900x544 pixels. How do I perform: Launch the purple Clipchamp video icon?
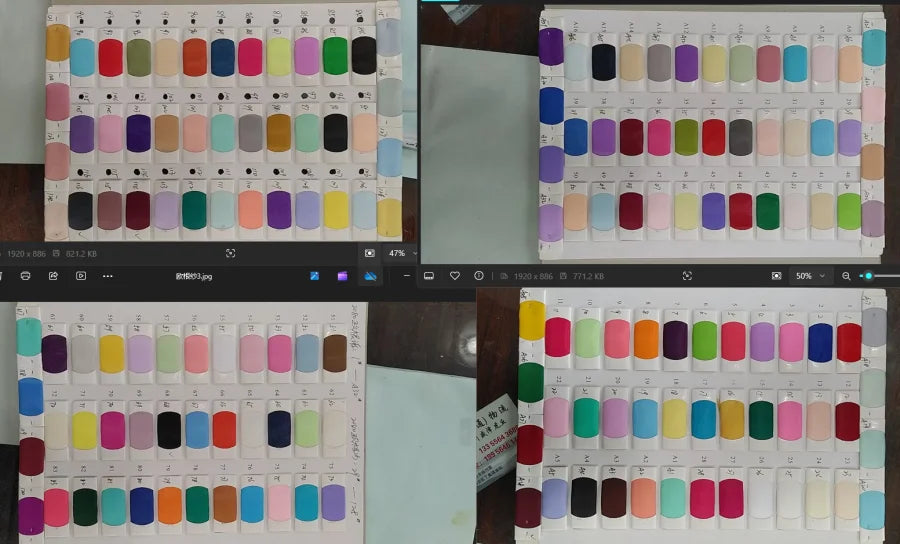click(x=342, y=276)
